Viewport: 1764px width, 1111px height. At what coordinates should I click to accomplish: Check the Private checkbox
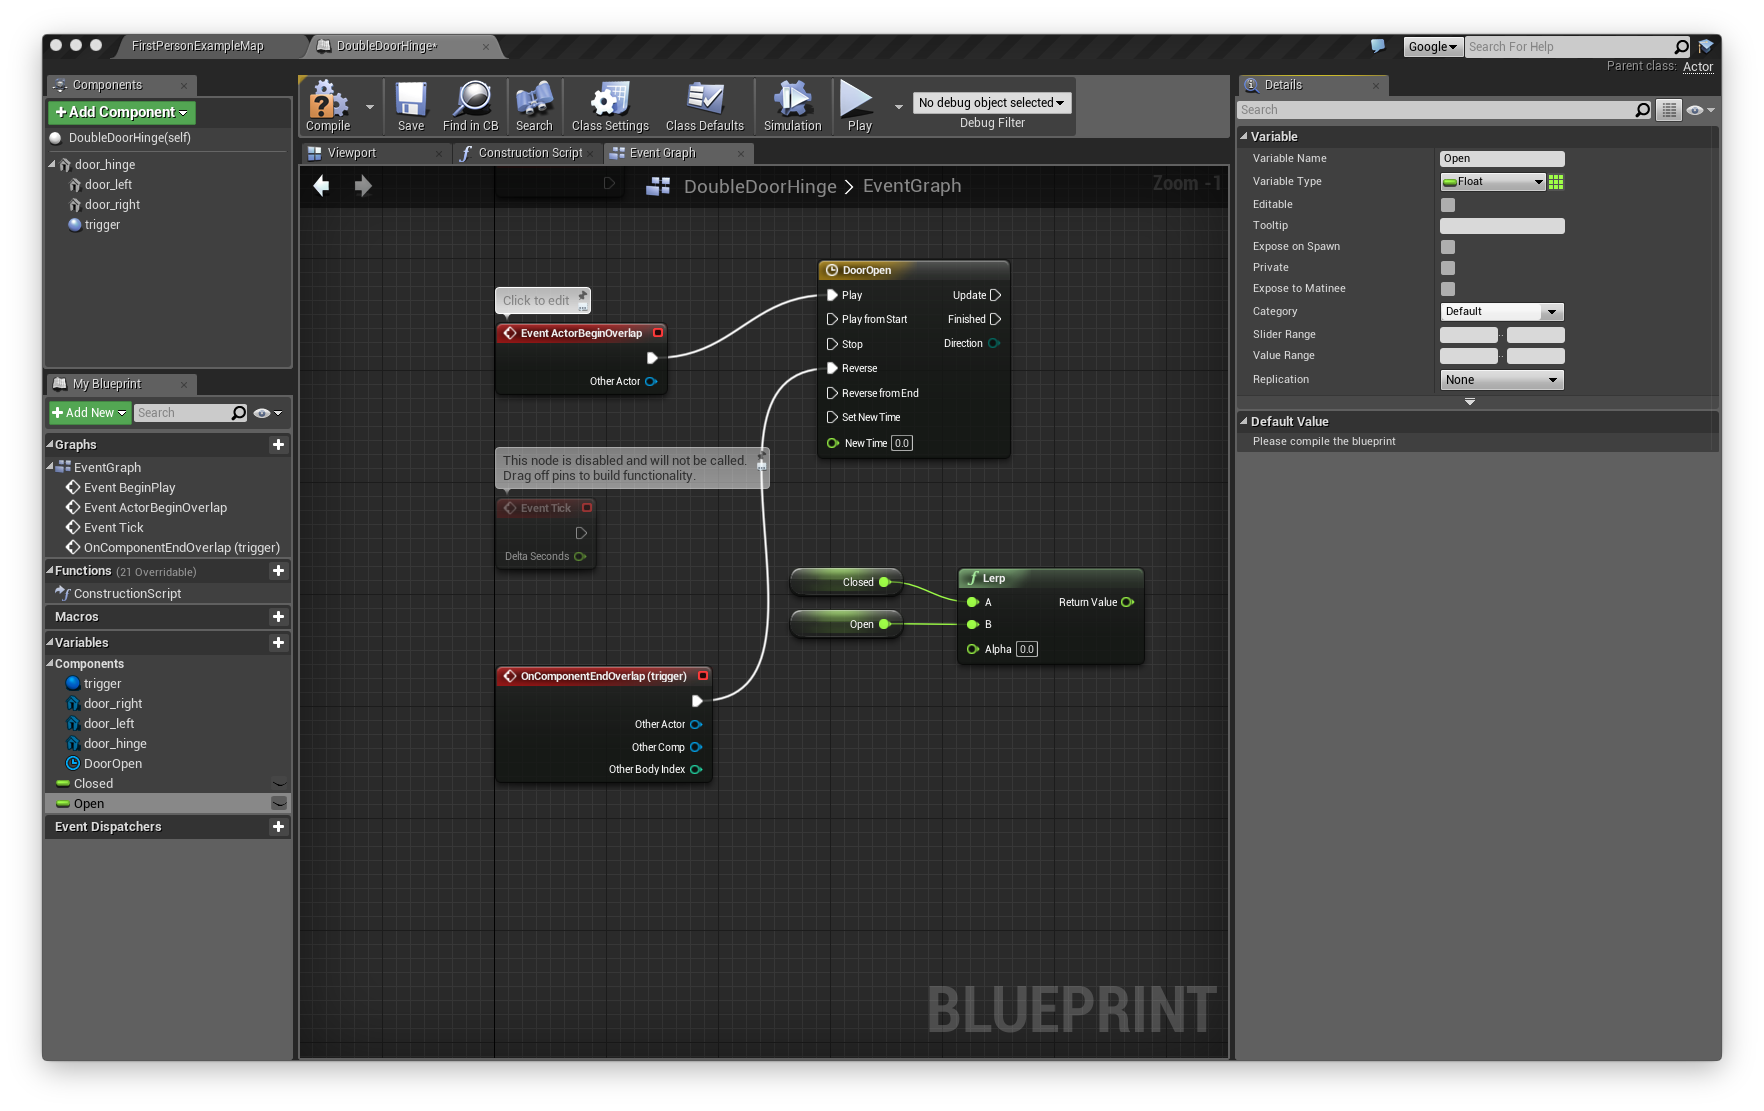[1448, 268]
